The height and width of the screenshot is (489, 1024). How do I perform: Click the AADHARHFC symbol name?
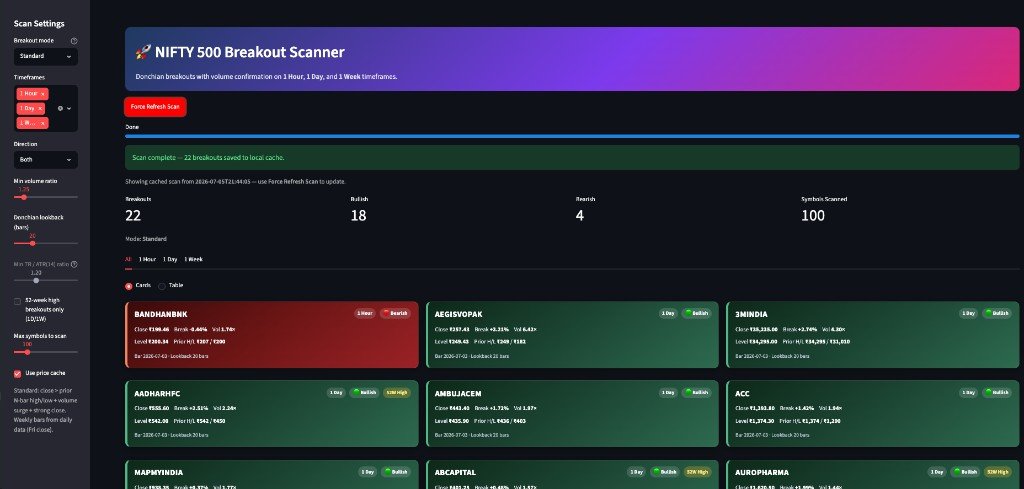tap(157, 394)
